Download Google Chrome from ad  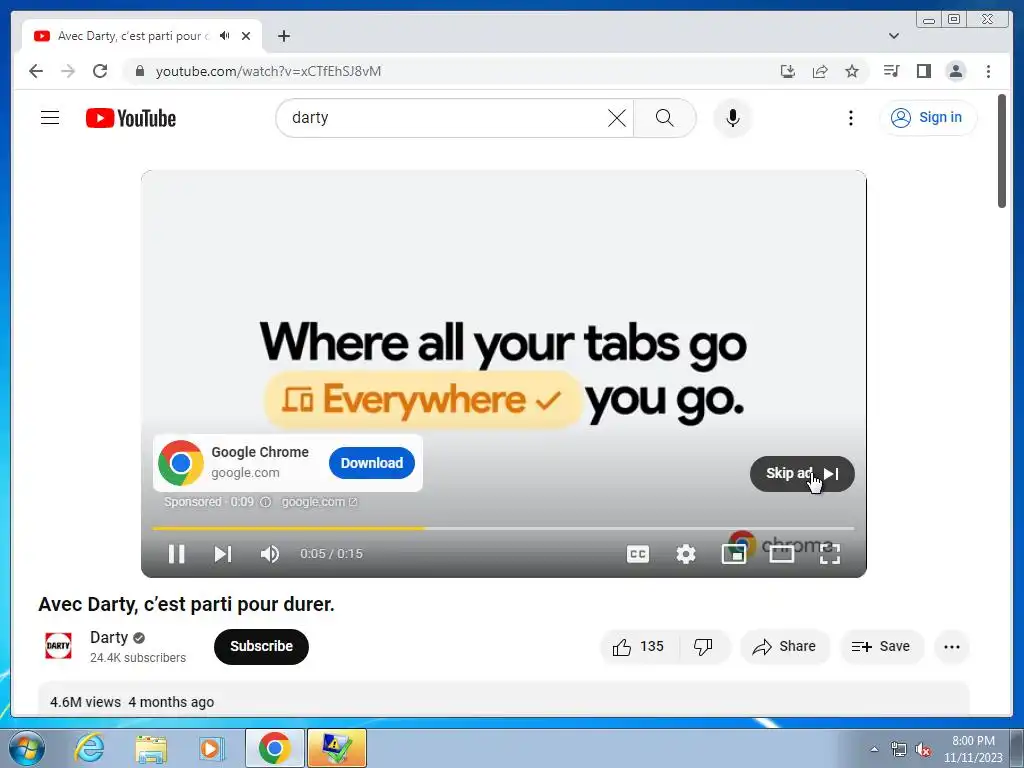pos(372,463)
